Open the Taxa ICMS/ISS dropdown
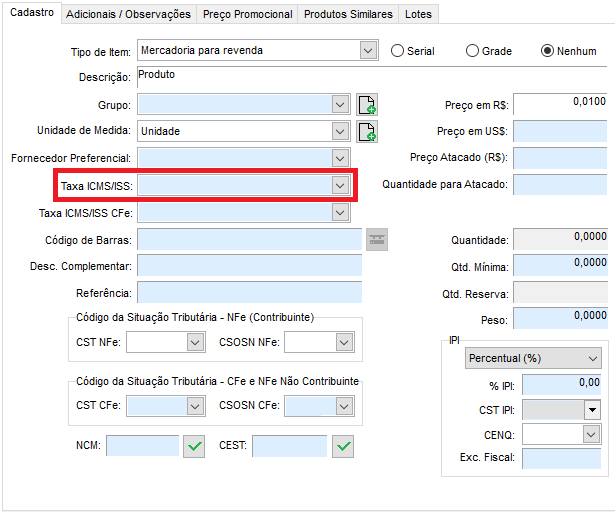The width and height of the screenshot is (615, 512). point(340,185)
